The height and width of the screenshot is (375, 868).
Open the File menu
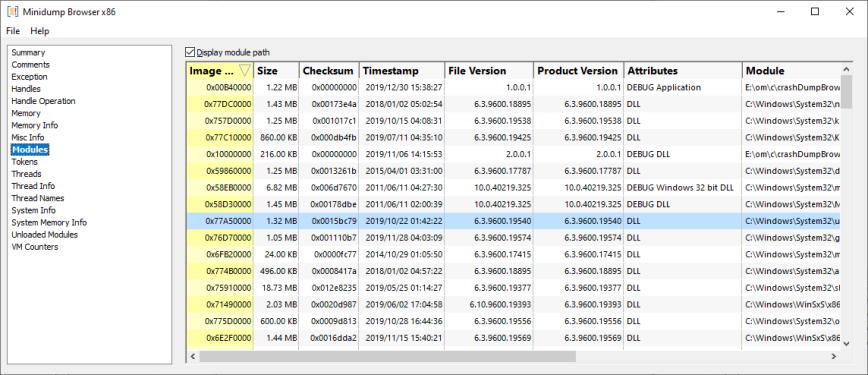click(x=13, y=31)
